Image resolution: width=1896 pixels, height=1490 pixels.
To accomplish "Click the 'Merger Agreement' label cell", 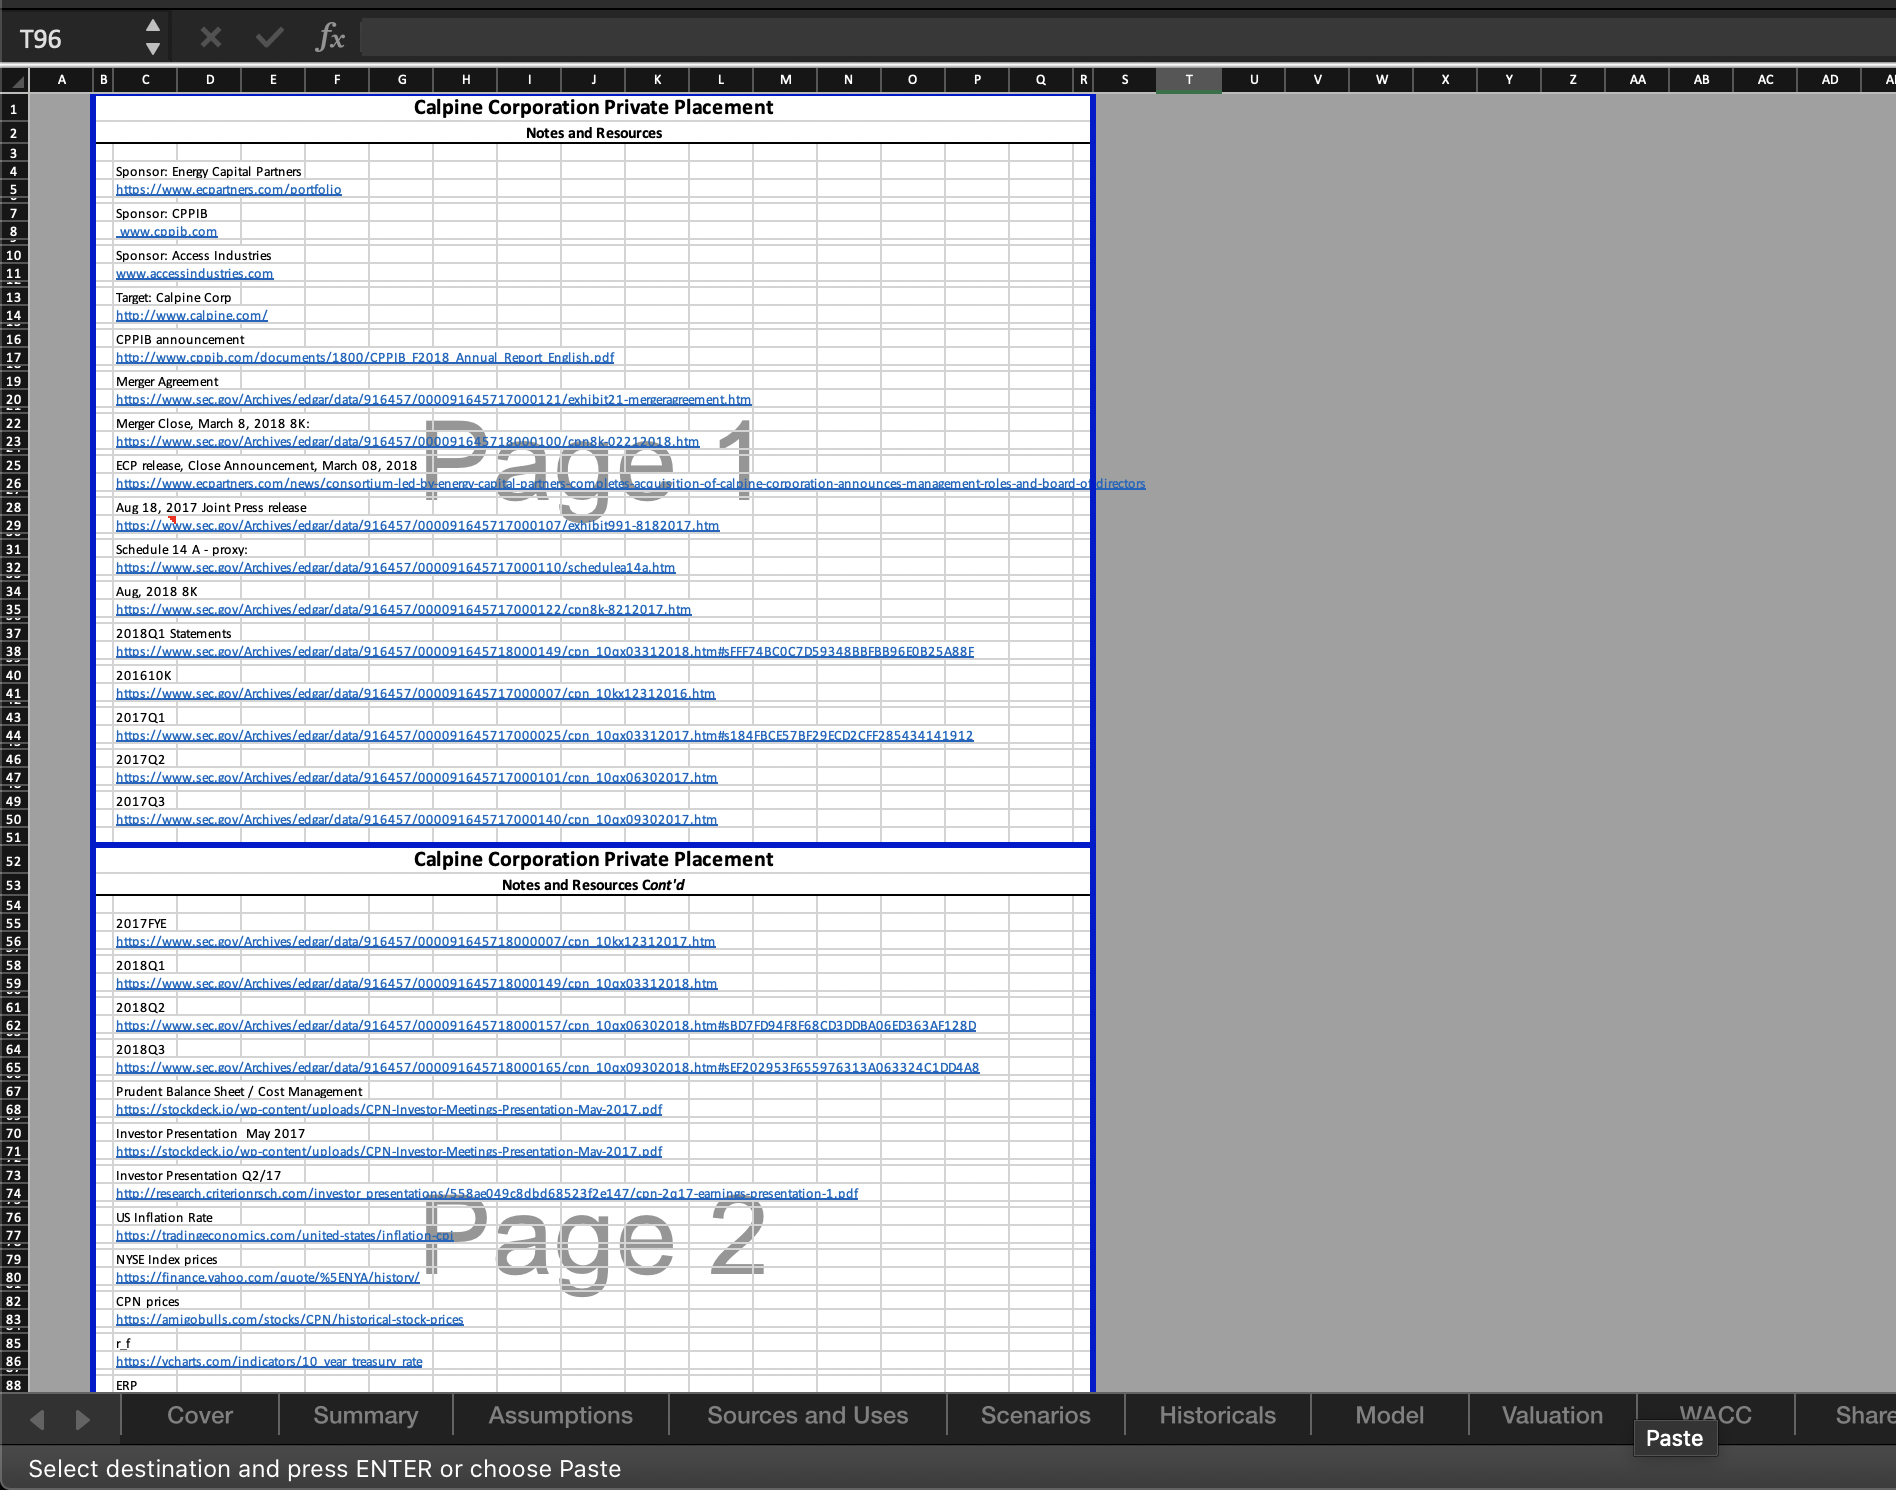I will point(166,382).
